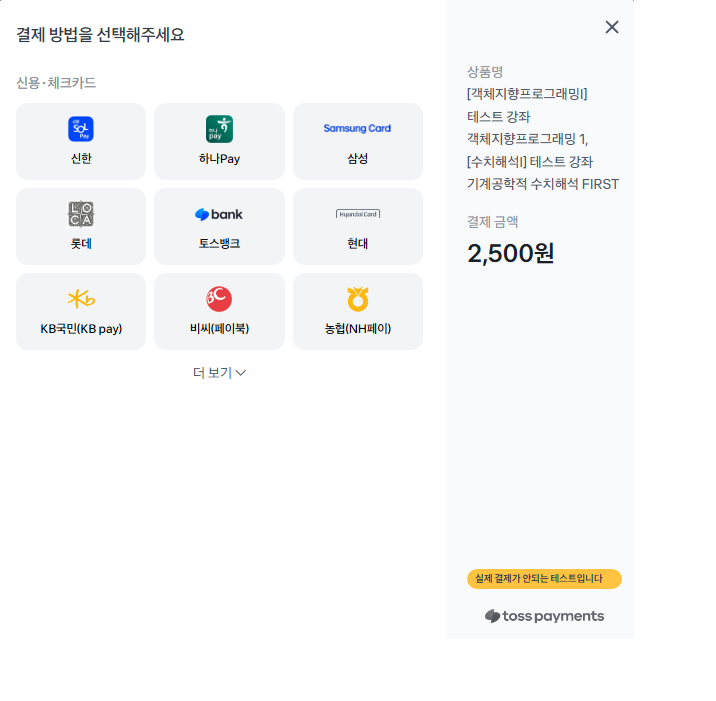This screenshot has width=716, height=701.
Task: Expand more cards with 더 보기
Action: (219, 373)
